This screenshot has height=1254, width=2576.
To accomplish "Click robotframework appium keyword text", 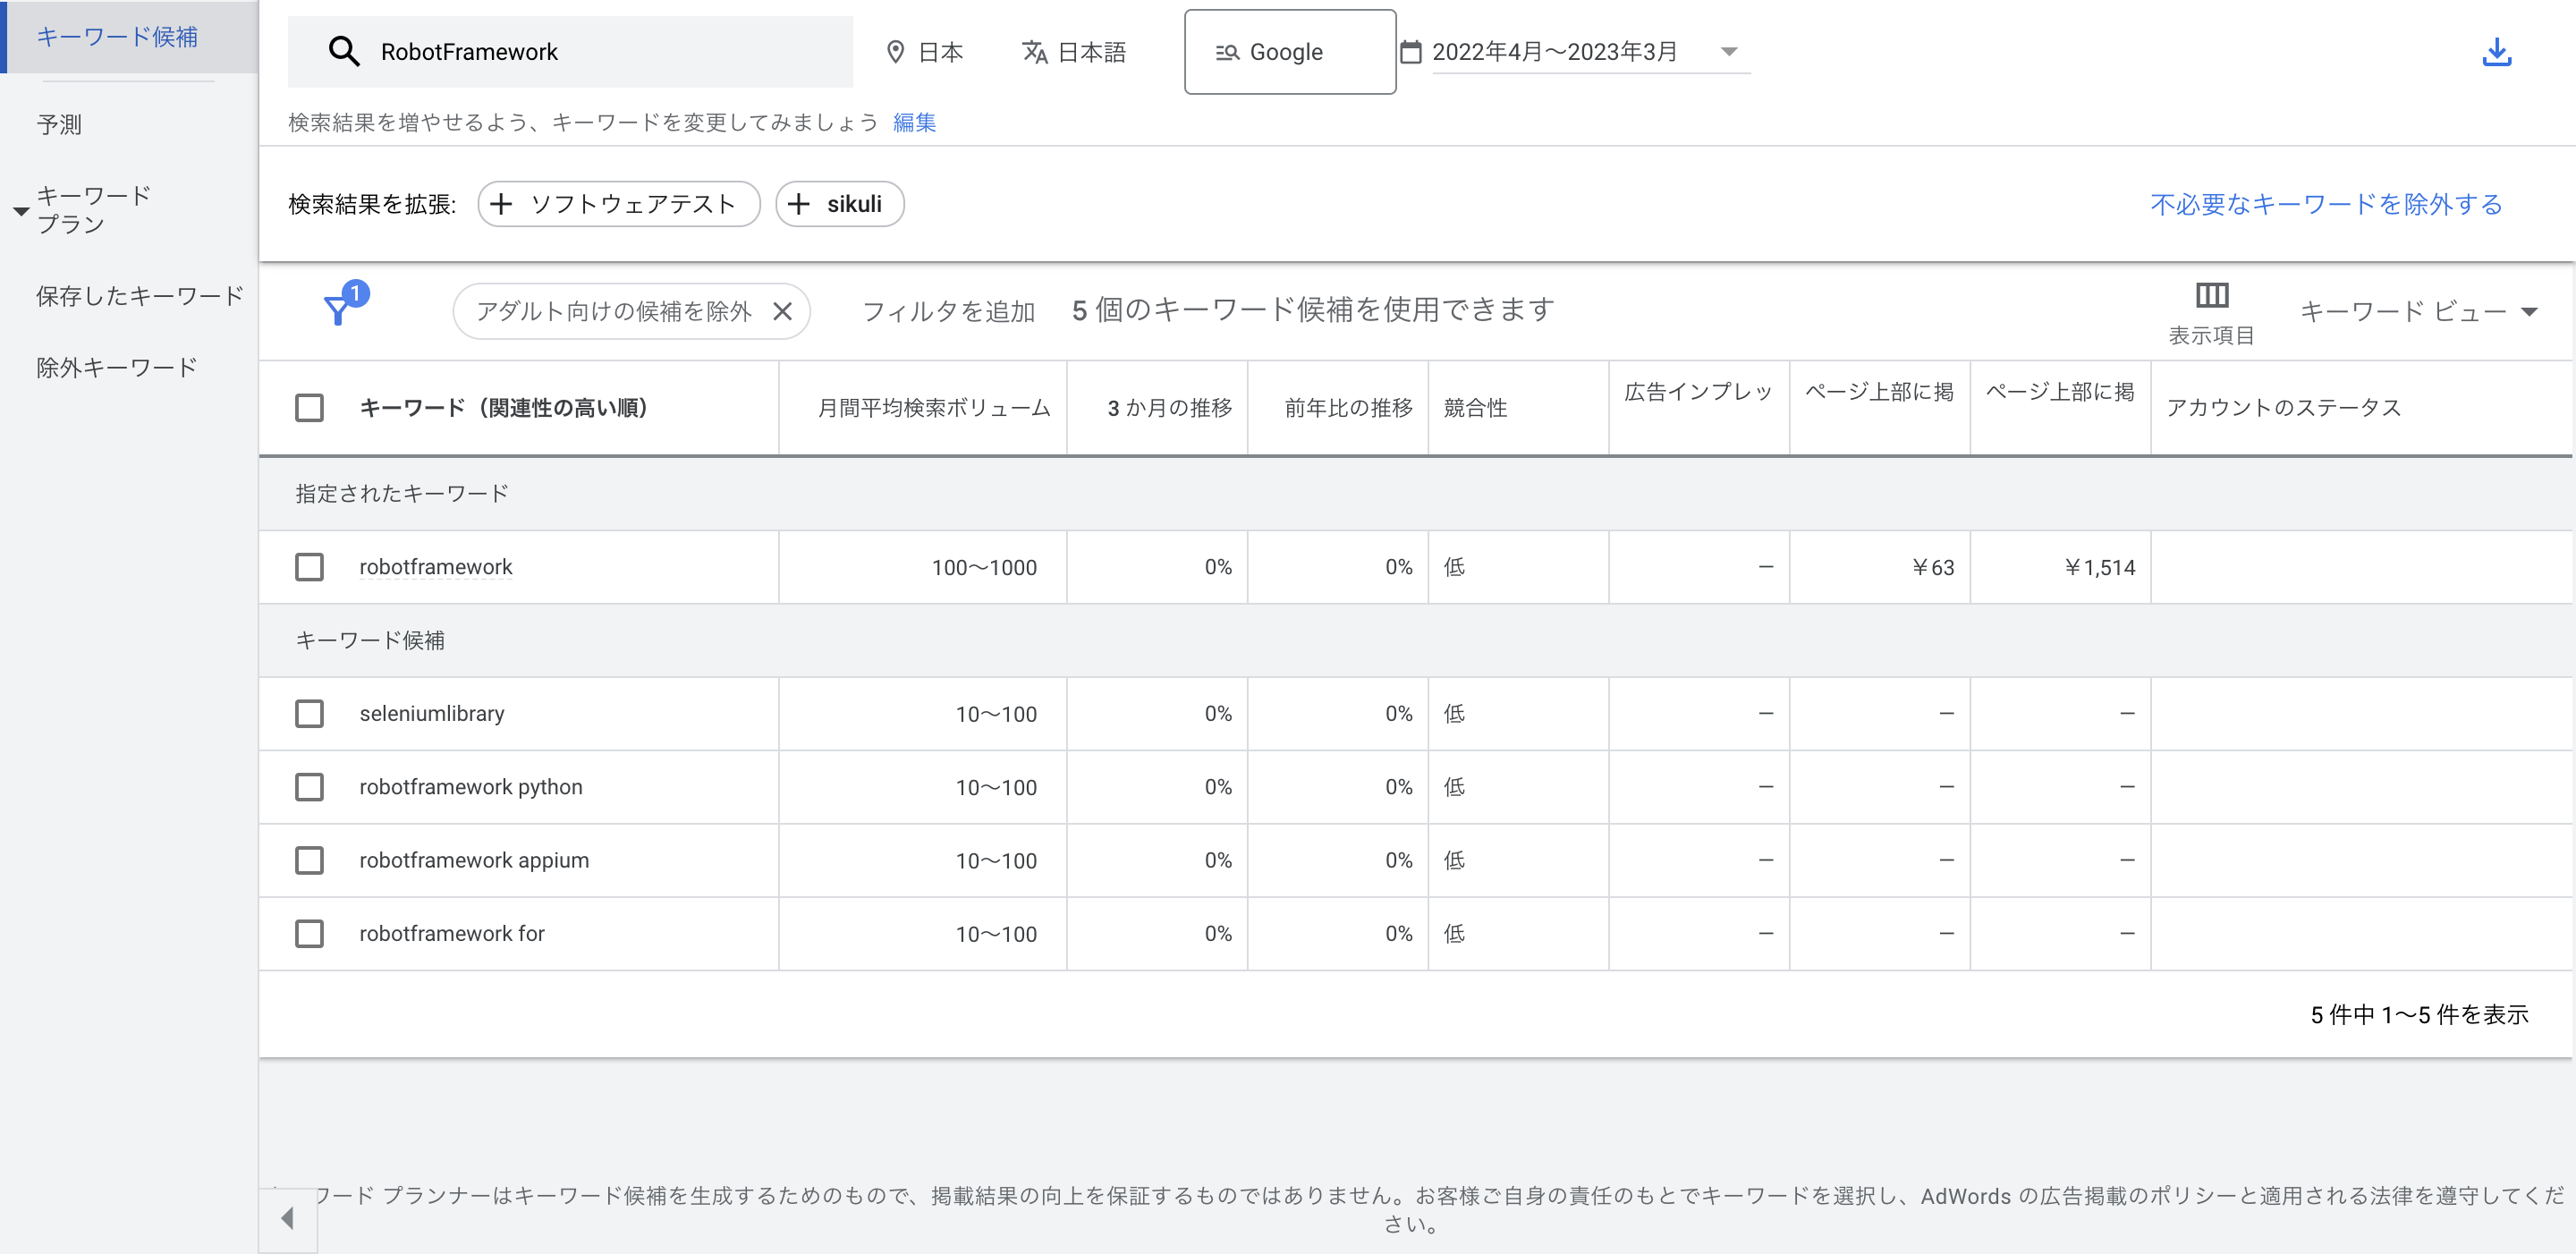I will click(474, 860).
